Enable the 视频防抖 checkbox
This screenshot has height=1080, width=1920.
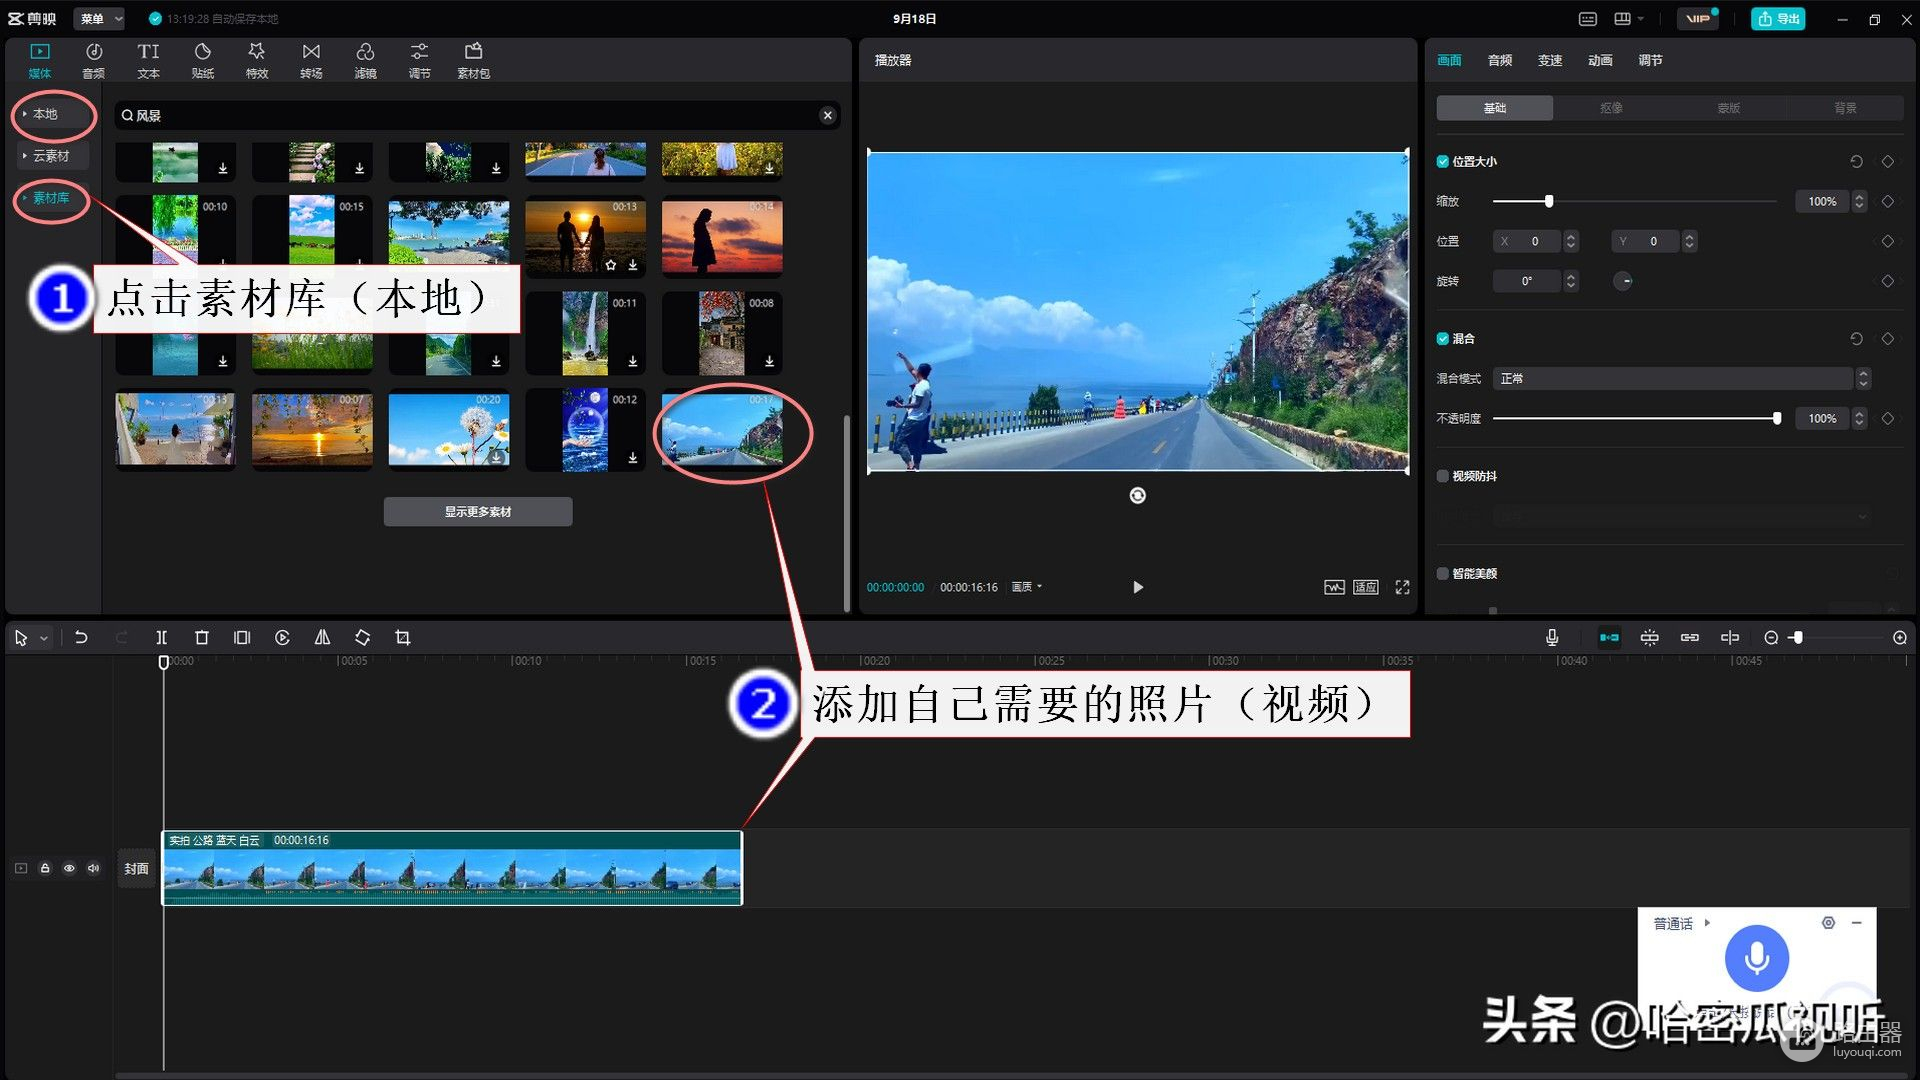[x=1442, y=476]
